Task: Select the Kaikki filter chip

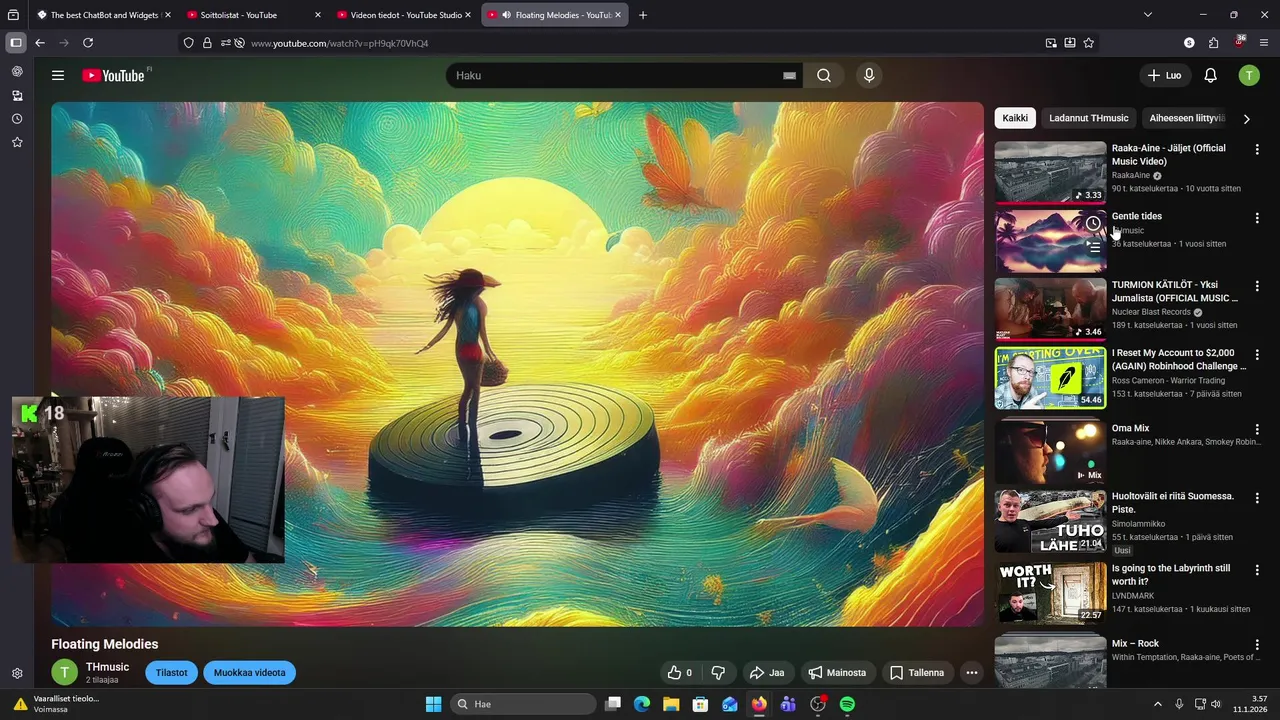Action: coord(1015,118)
